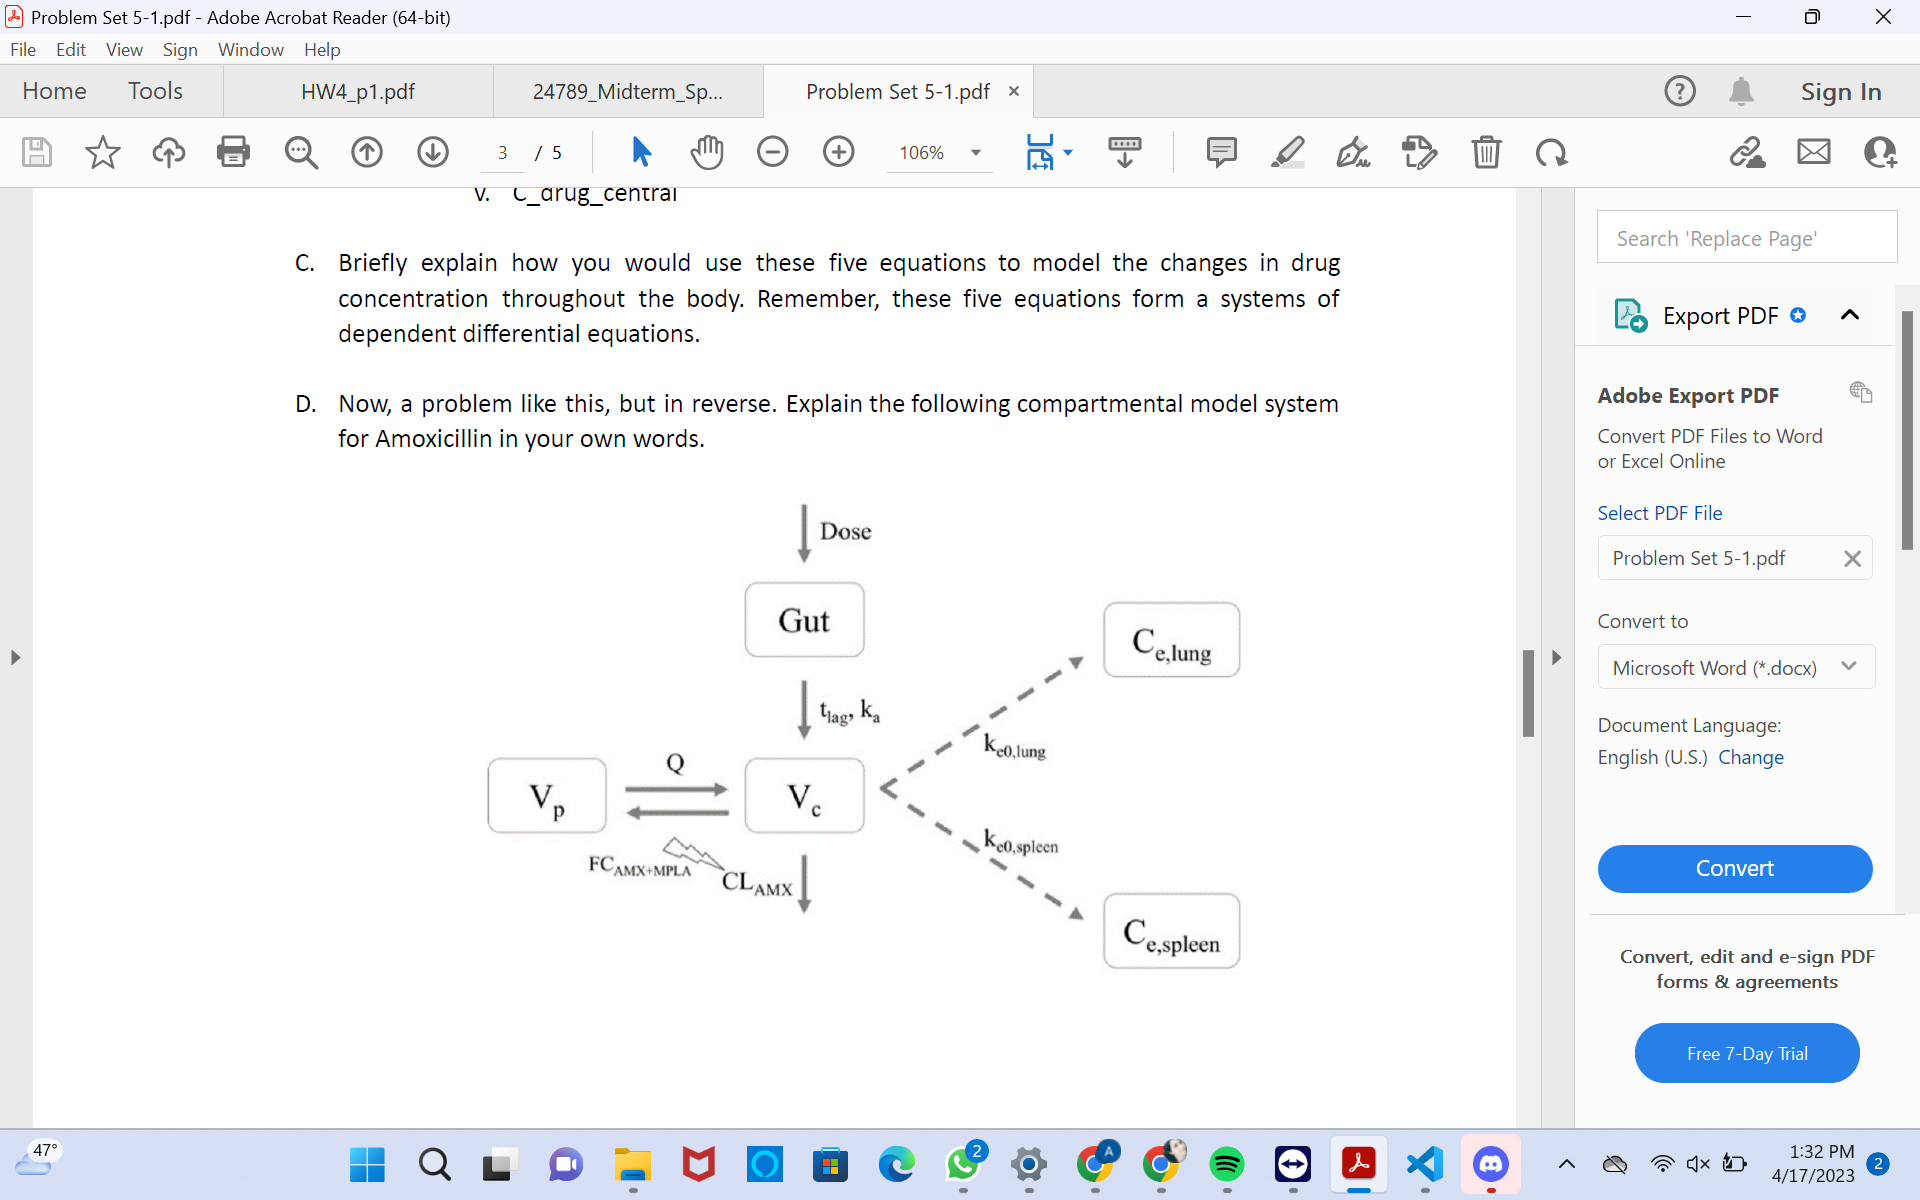
Task: Open the Comment sticky note tool
Action: (1221, 152)
